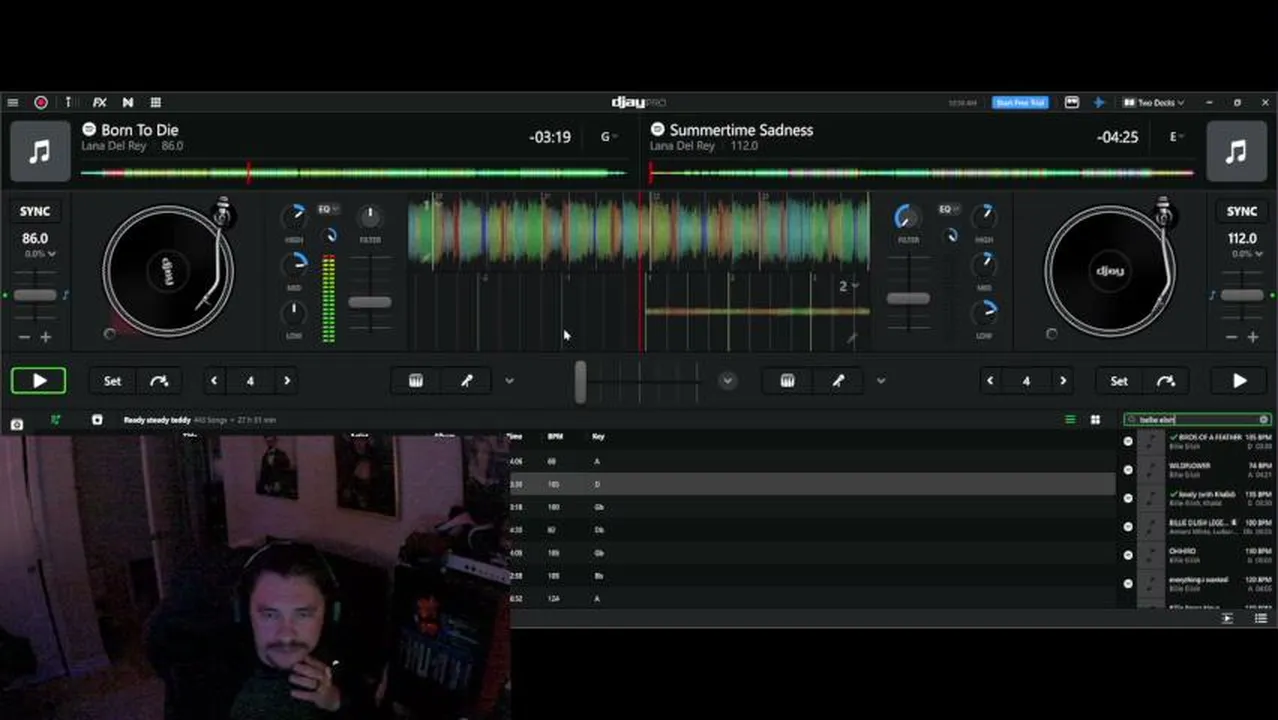
Task: Nudge right deck pitch up with plus
Action: coord(1253,337)
